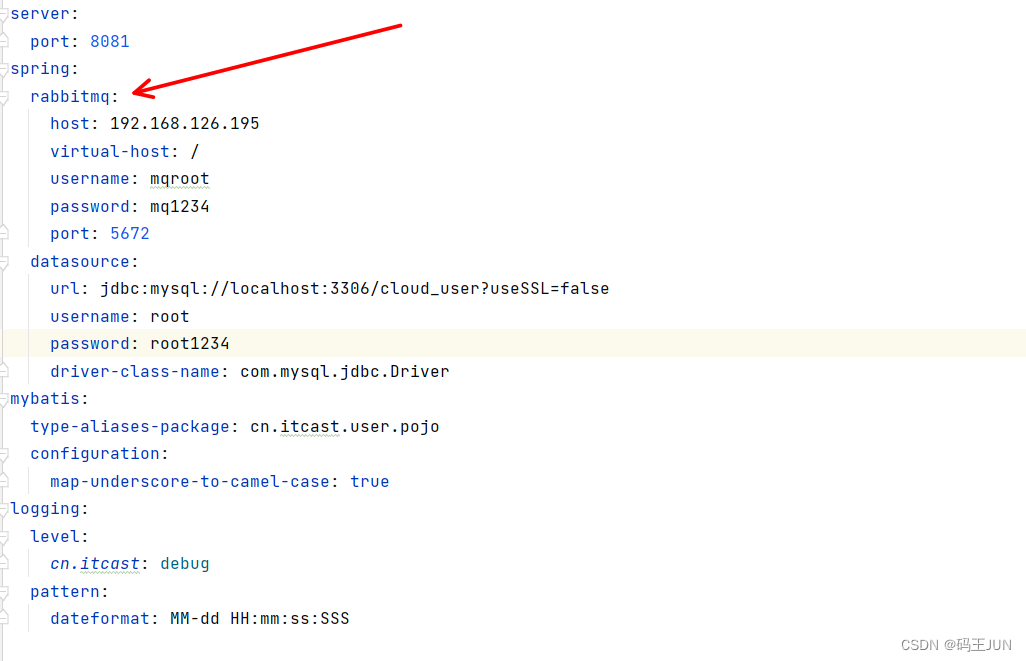Click the underlined mqroot username

pyautogui.click(x=179, y=178)
